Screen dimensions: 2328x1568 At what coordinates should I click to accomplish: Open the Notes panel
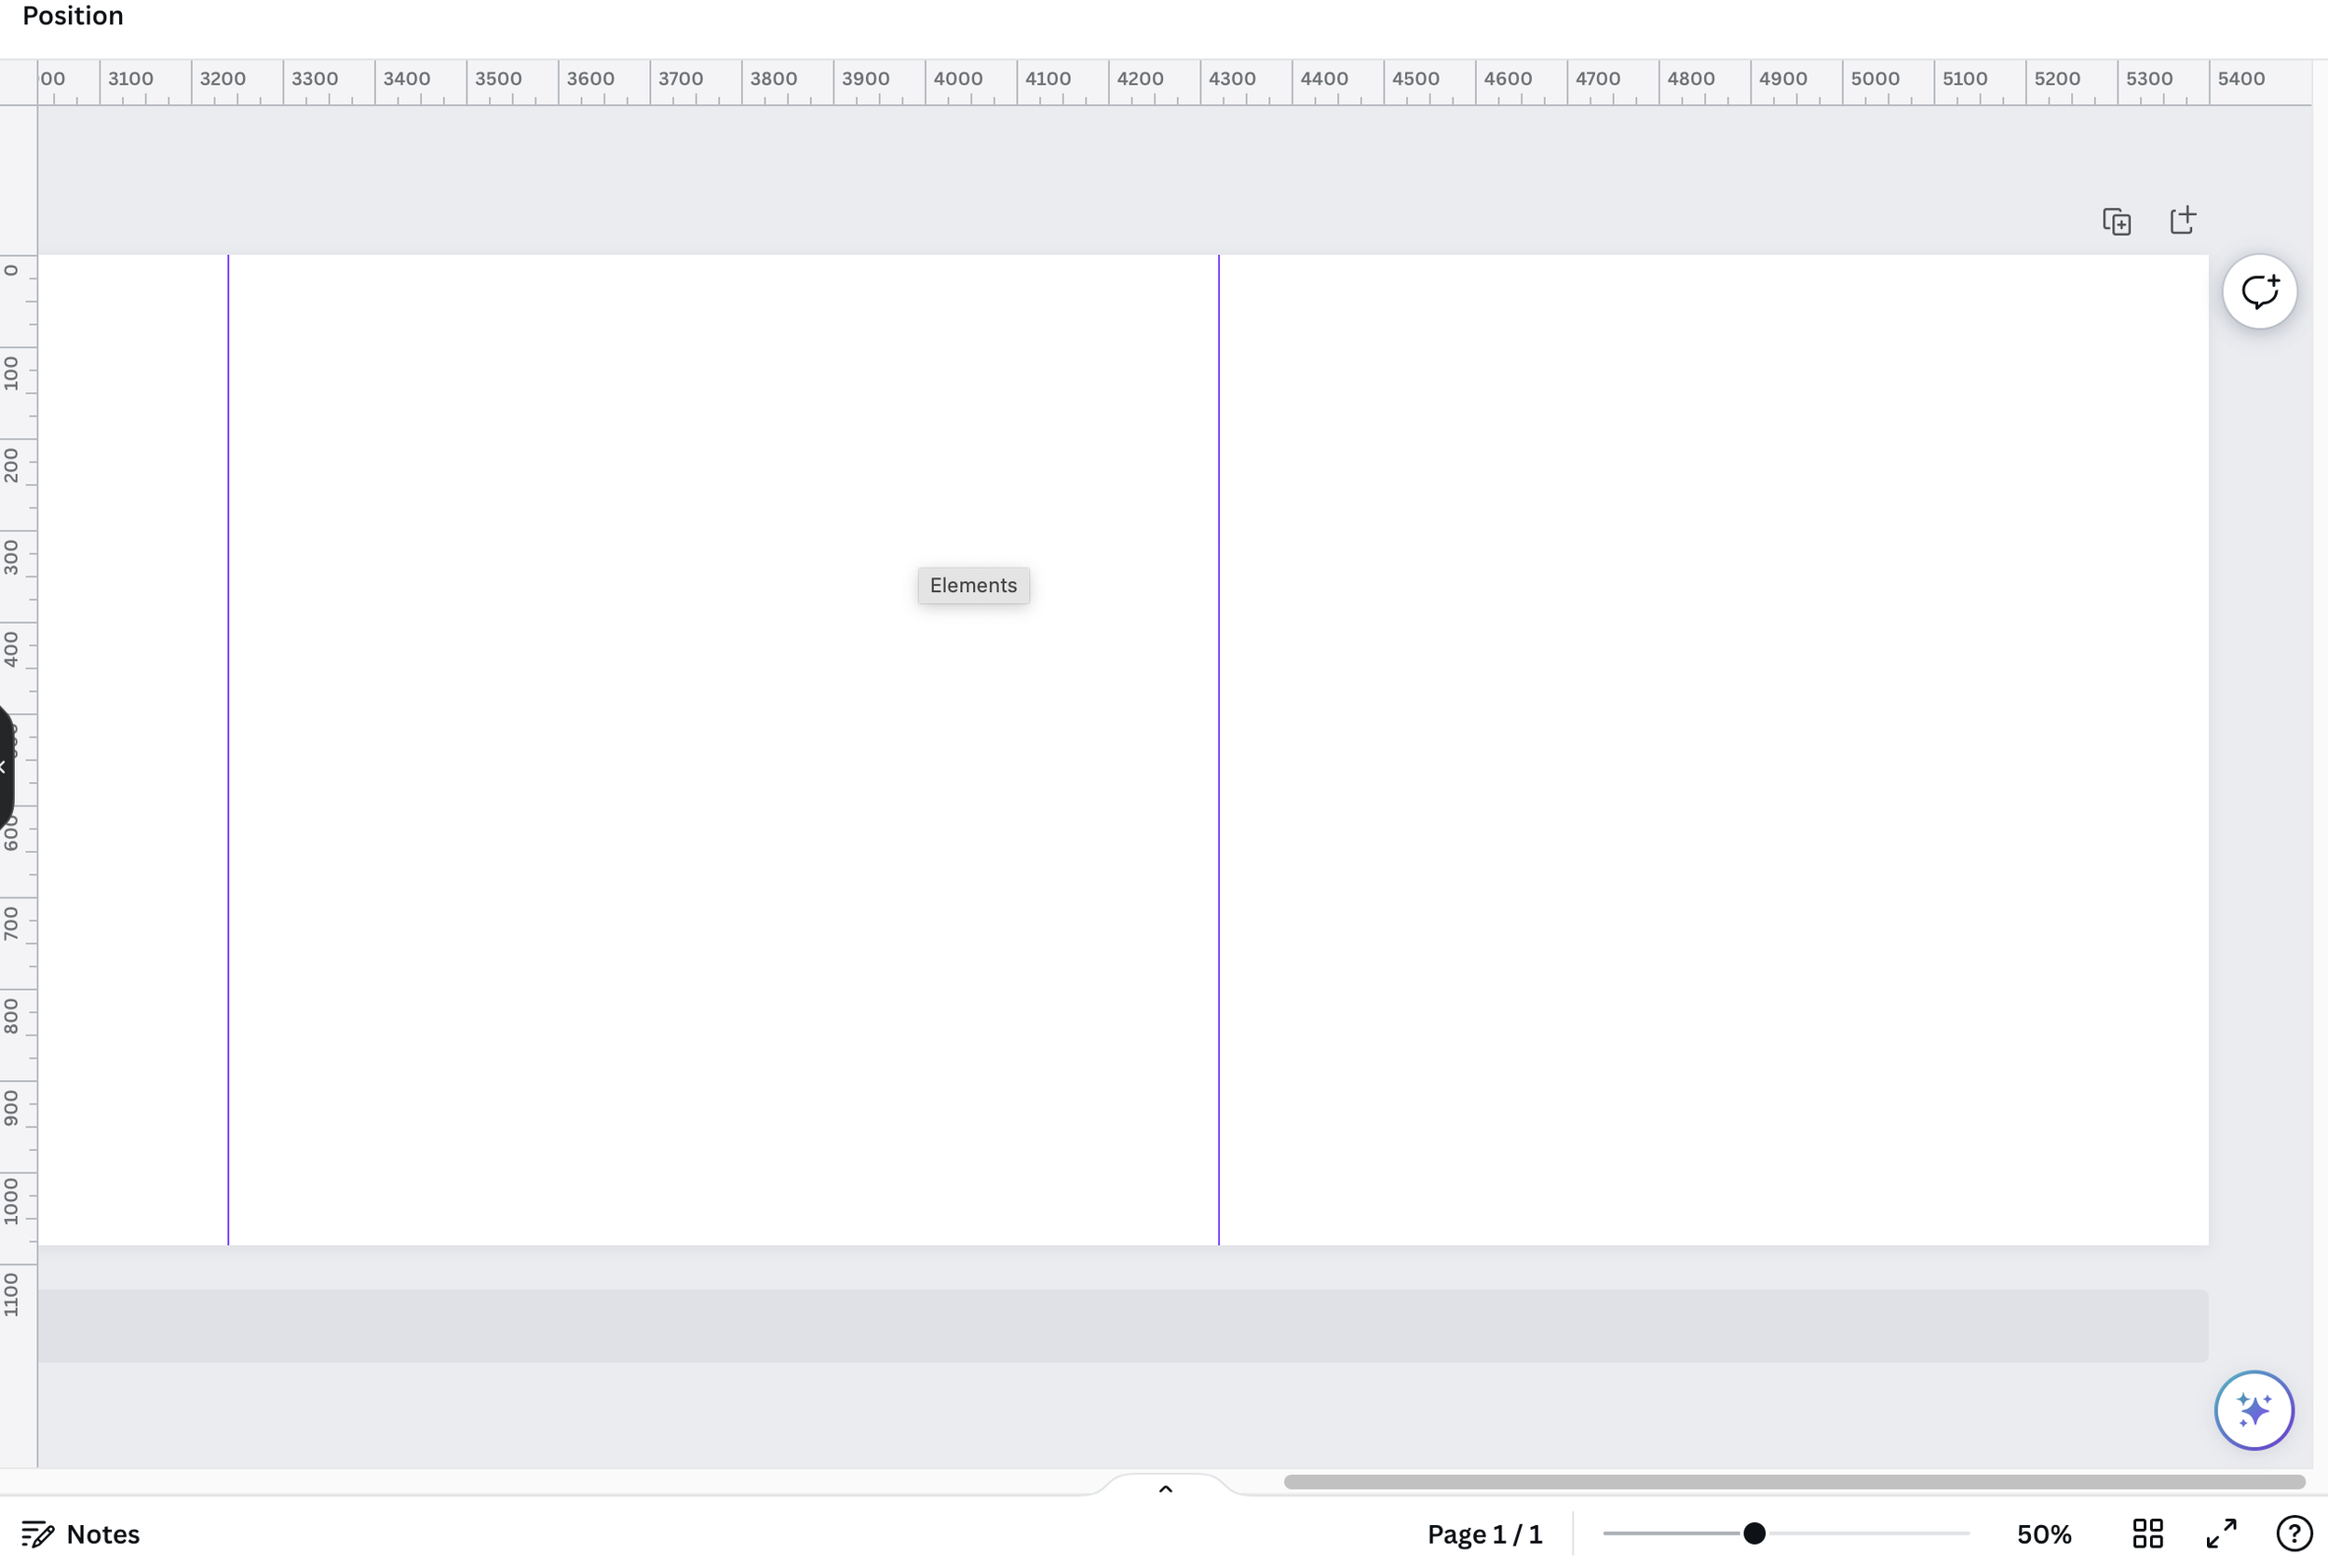click(x=81, y=1533)
